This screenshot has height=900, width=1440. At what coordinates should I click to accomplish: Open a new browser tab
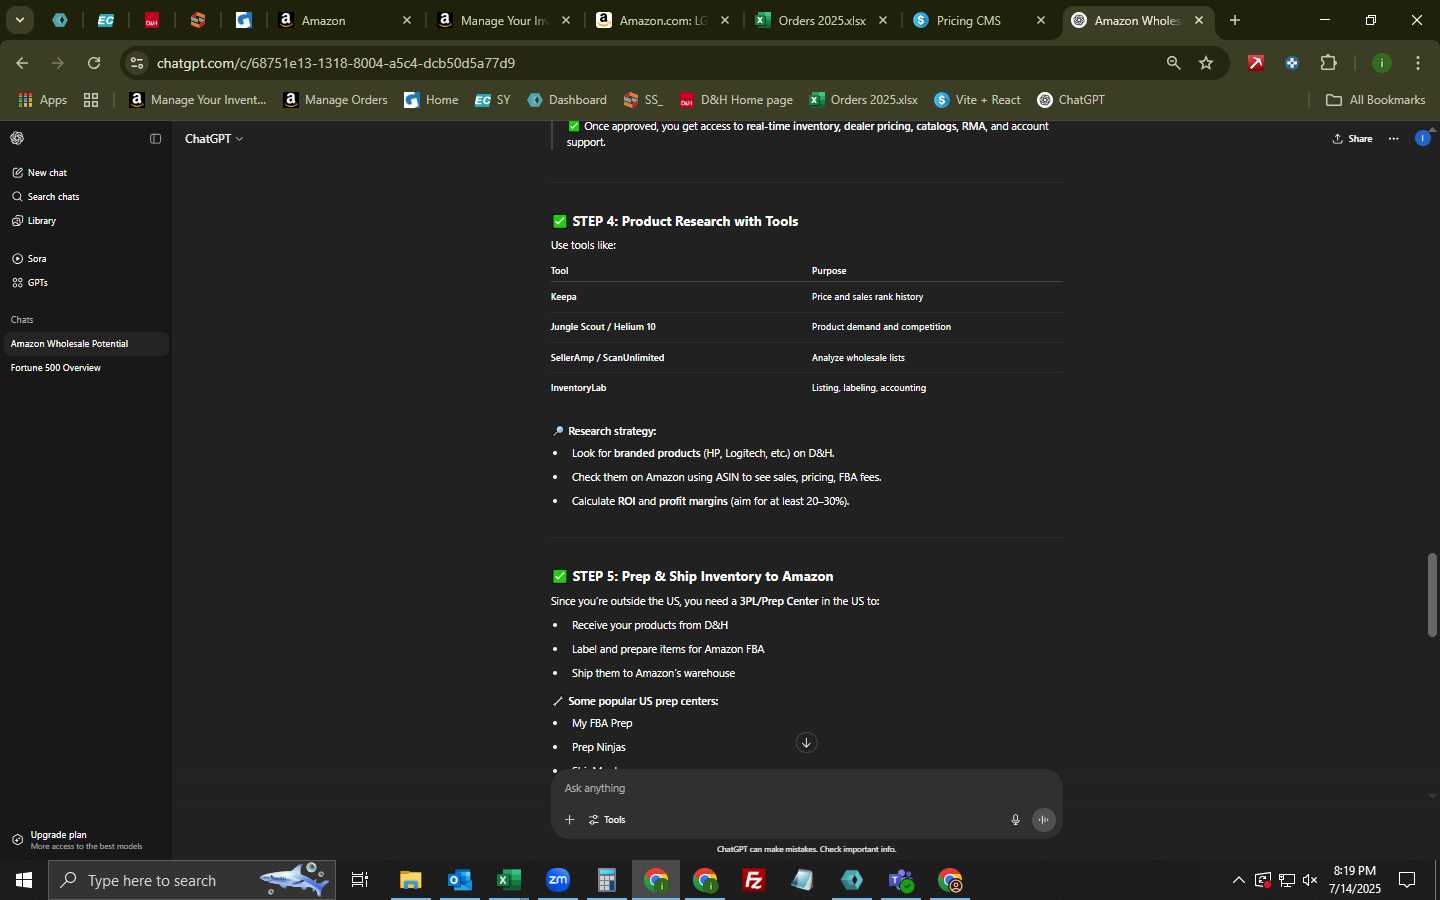1235,20
